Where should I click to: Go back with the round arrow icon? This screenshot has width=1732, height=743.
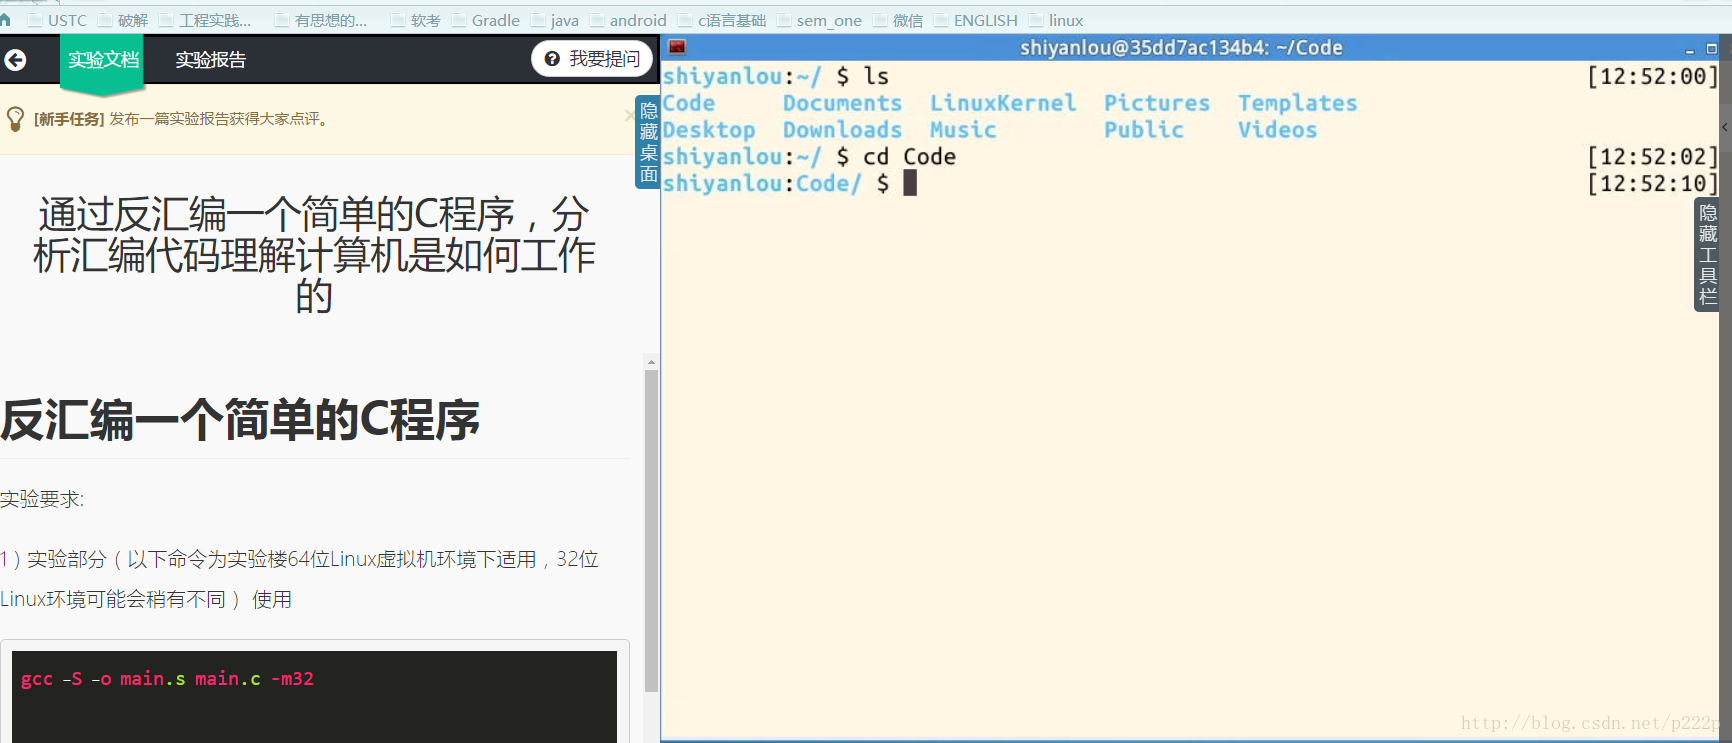pyautogui.click(x=15, y=60)
